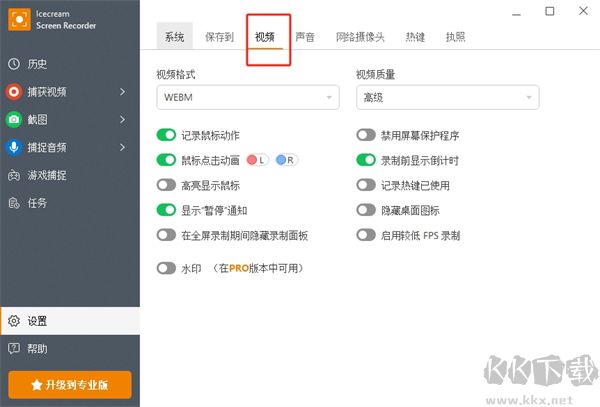Click the Capture Video record icon

(14, 92)
